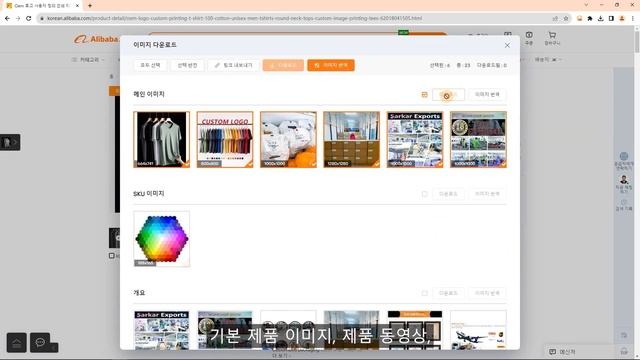Click the export links button with pencil icon
The image size is (640, 360).
pyautogui.click(x=233, y=65)
